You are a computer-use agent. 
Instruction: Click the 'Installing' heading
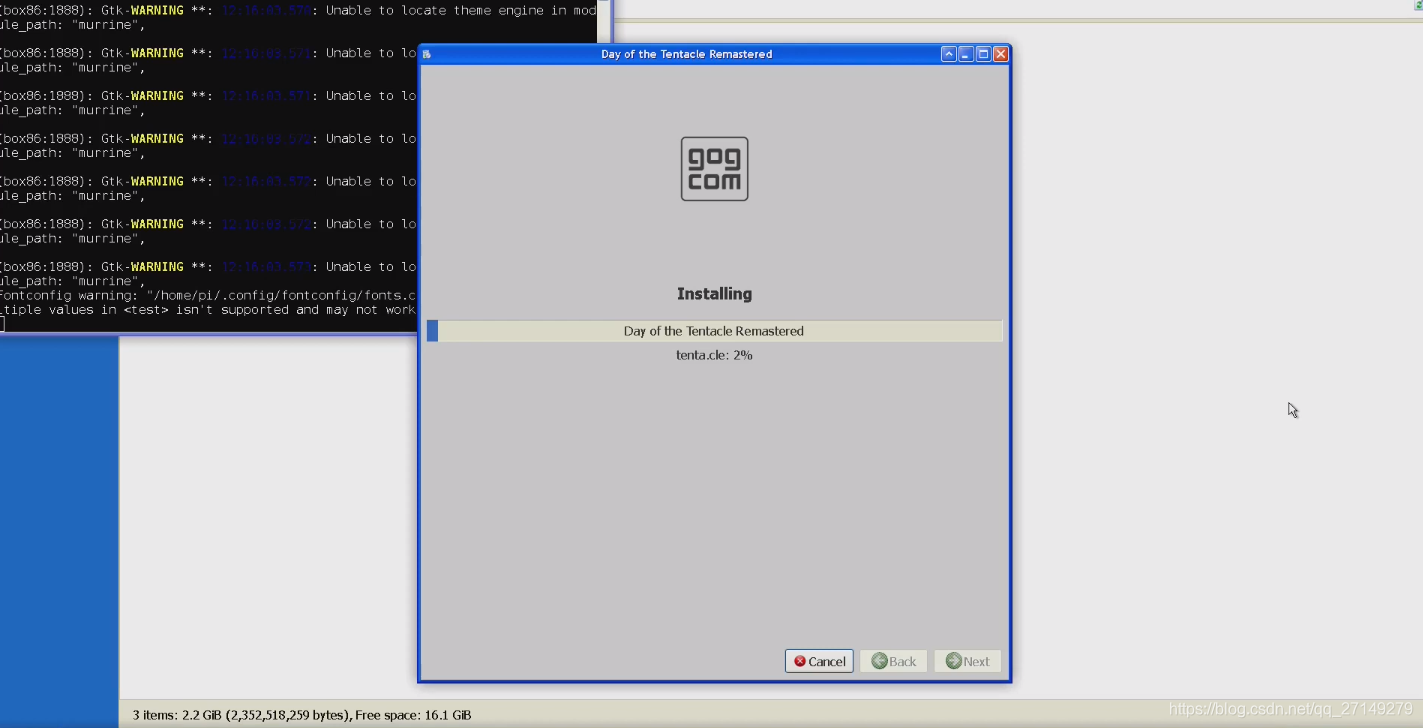714,294
